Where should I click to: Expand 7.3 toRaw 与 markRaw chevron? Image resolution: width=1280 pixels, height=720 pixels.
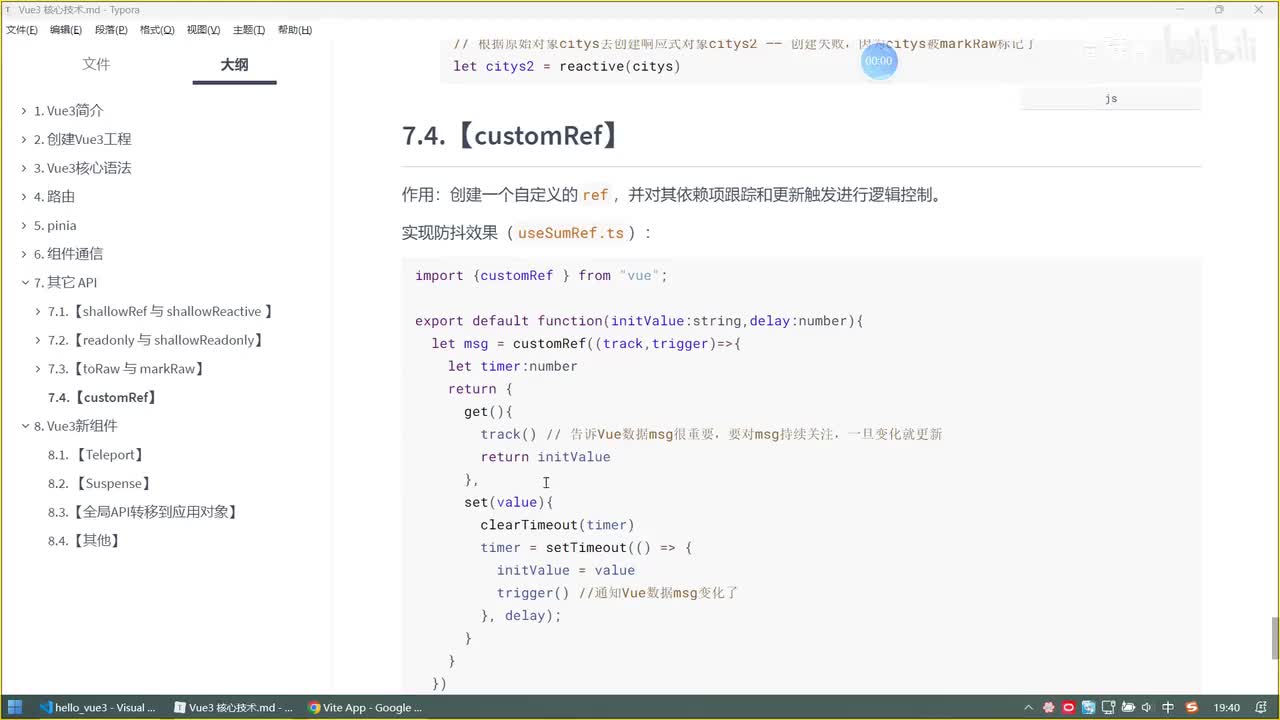(x=38, y=369)
